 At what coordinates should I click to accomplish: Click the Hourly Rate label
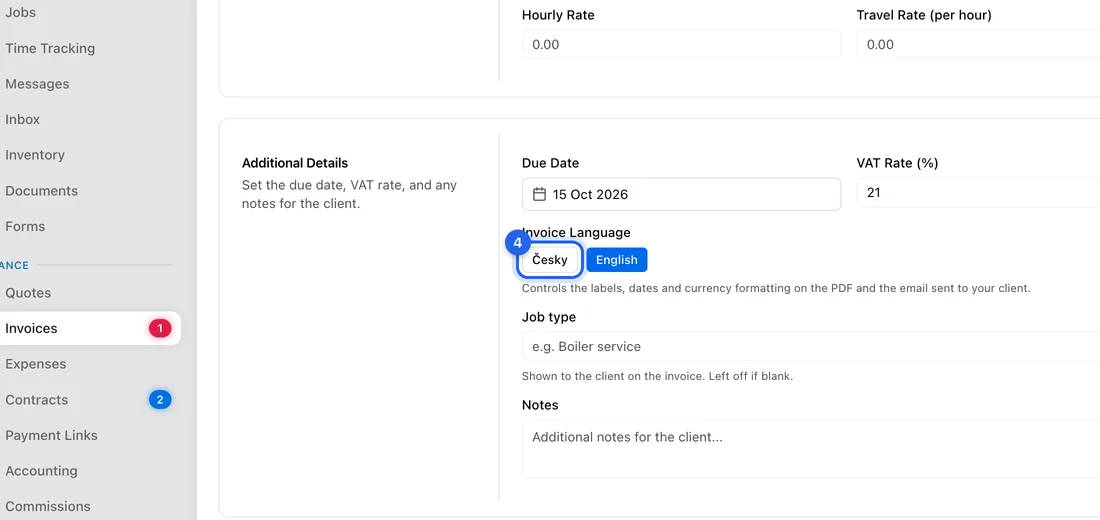(x=558, y=15)
